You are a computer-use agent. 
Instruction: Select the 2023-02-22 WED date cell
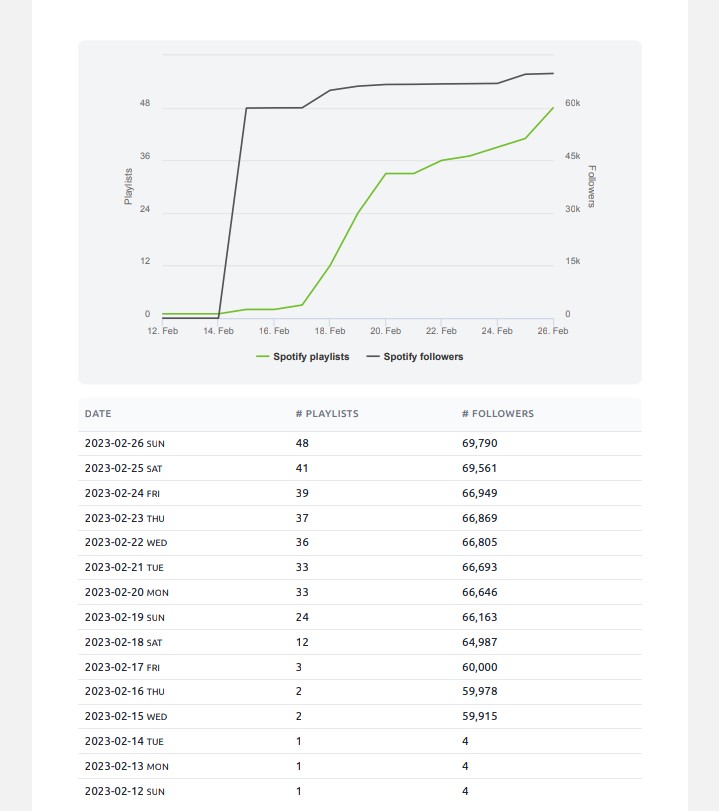[126, 542]
